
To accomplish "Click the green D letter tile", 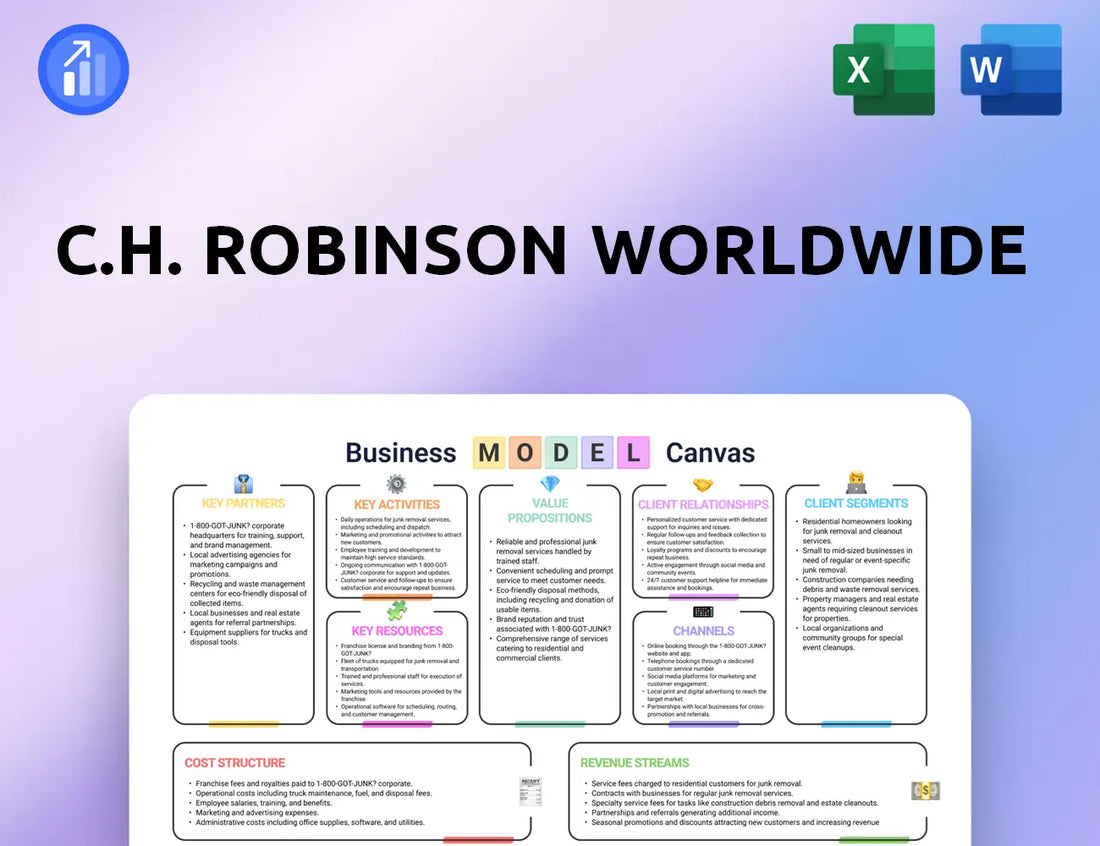I will [561, 452].
